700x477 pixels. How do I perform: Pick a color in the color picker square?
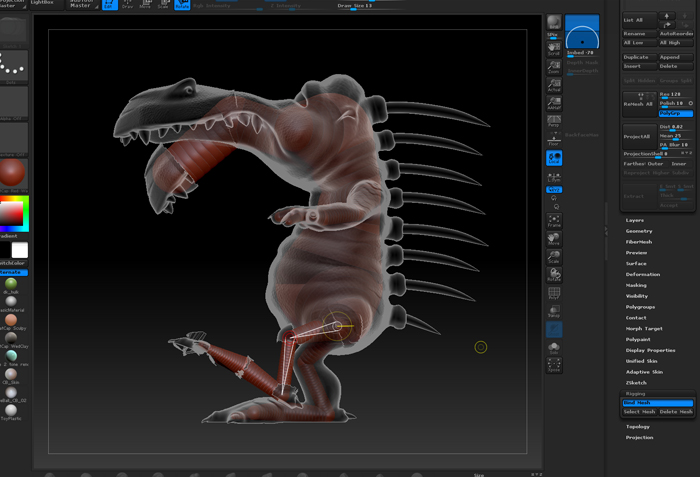pos(12,213)
